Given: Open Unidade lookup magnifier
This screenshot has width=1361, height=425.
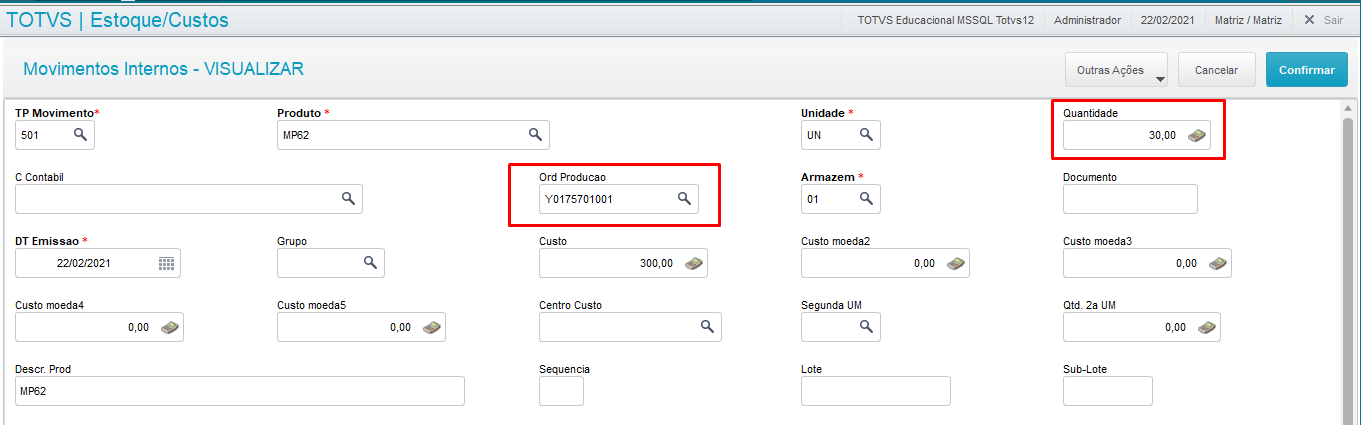Looking at the screenshot, I should 866,134.
